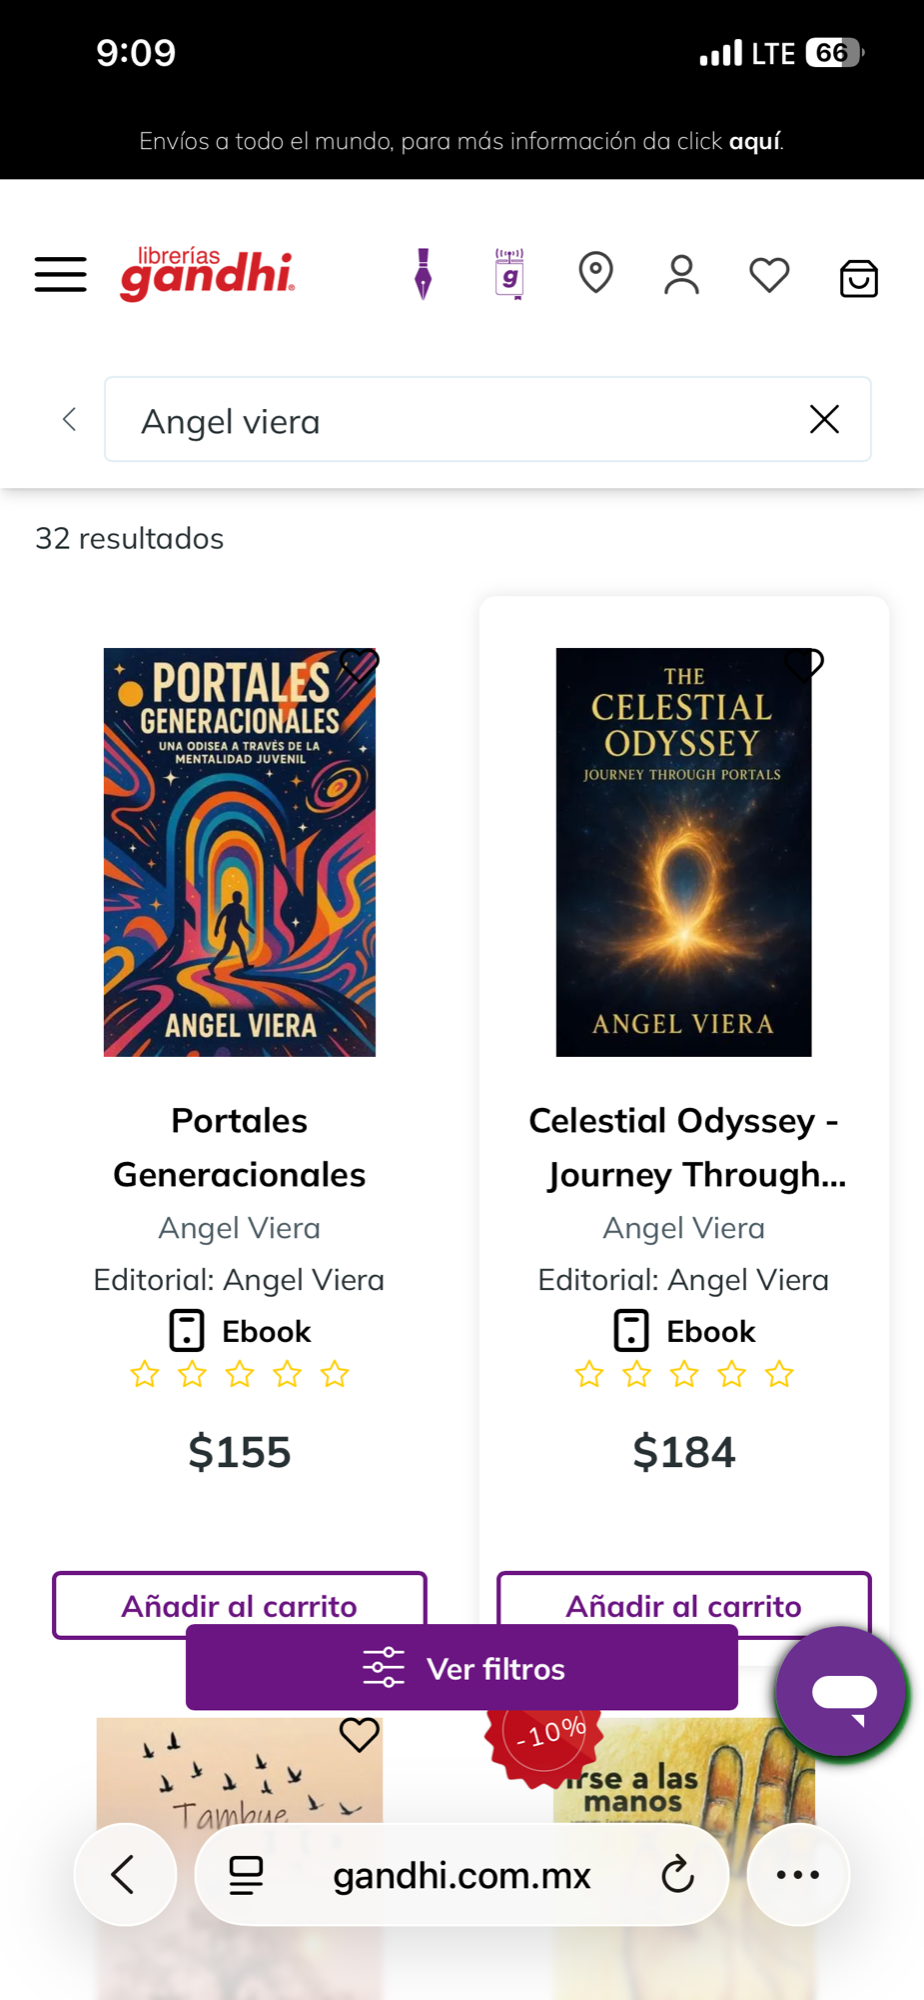Open the purple chat bubble widget
Viewport: 924px width, 2000px height.
[x=842, y=1692]
